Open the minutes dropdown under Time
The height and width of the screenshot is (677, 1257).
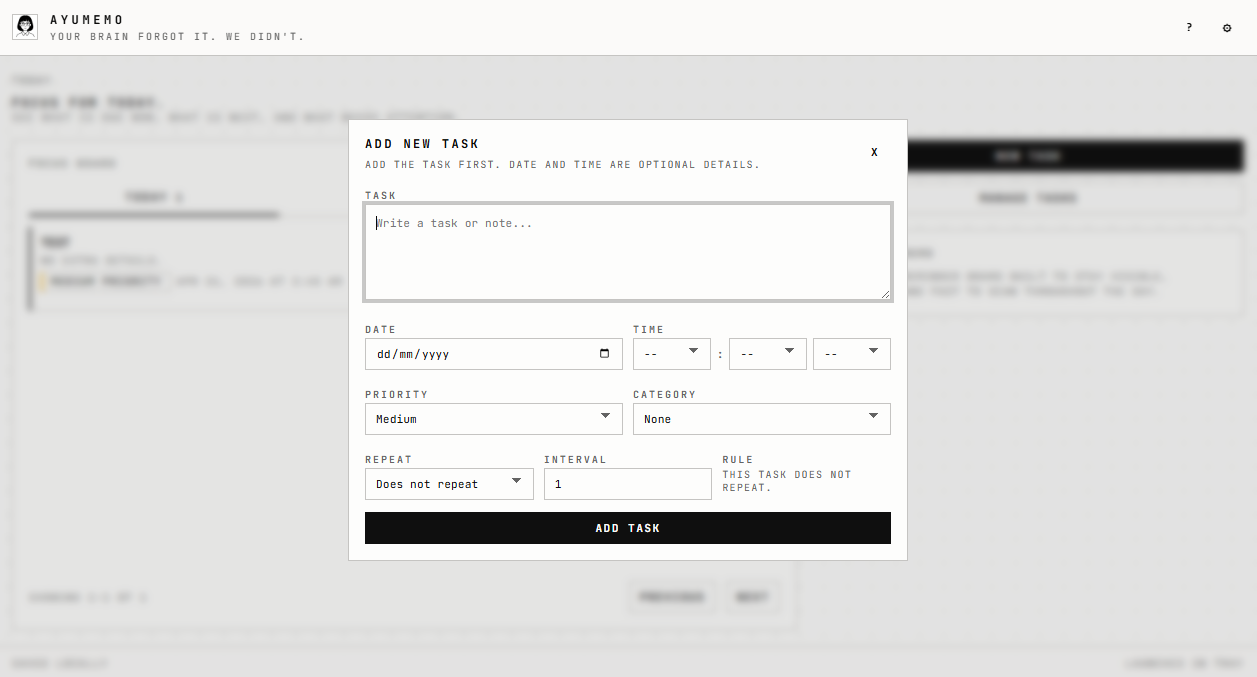767,353
